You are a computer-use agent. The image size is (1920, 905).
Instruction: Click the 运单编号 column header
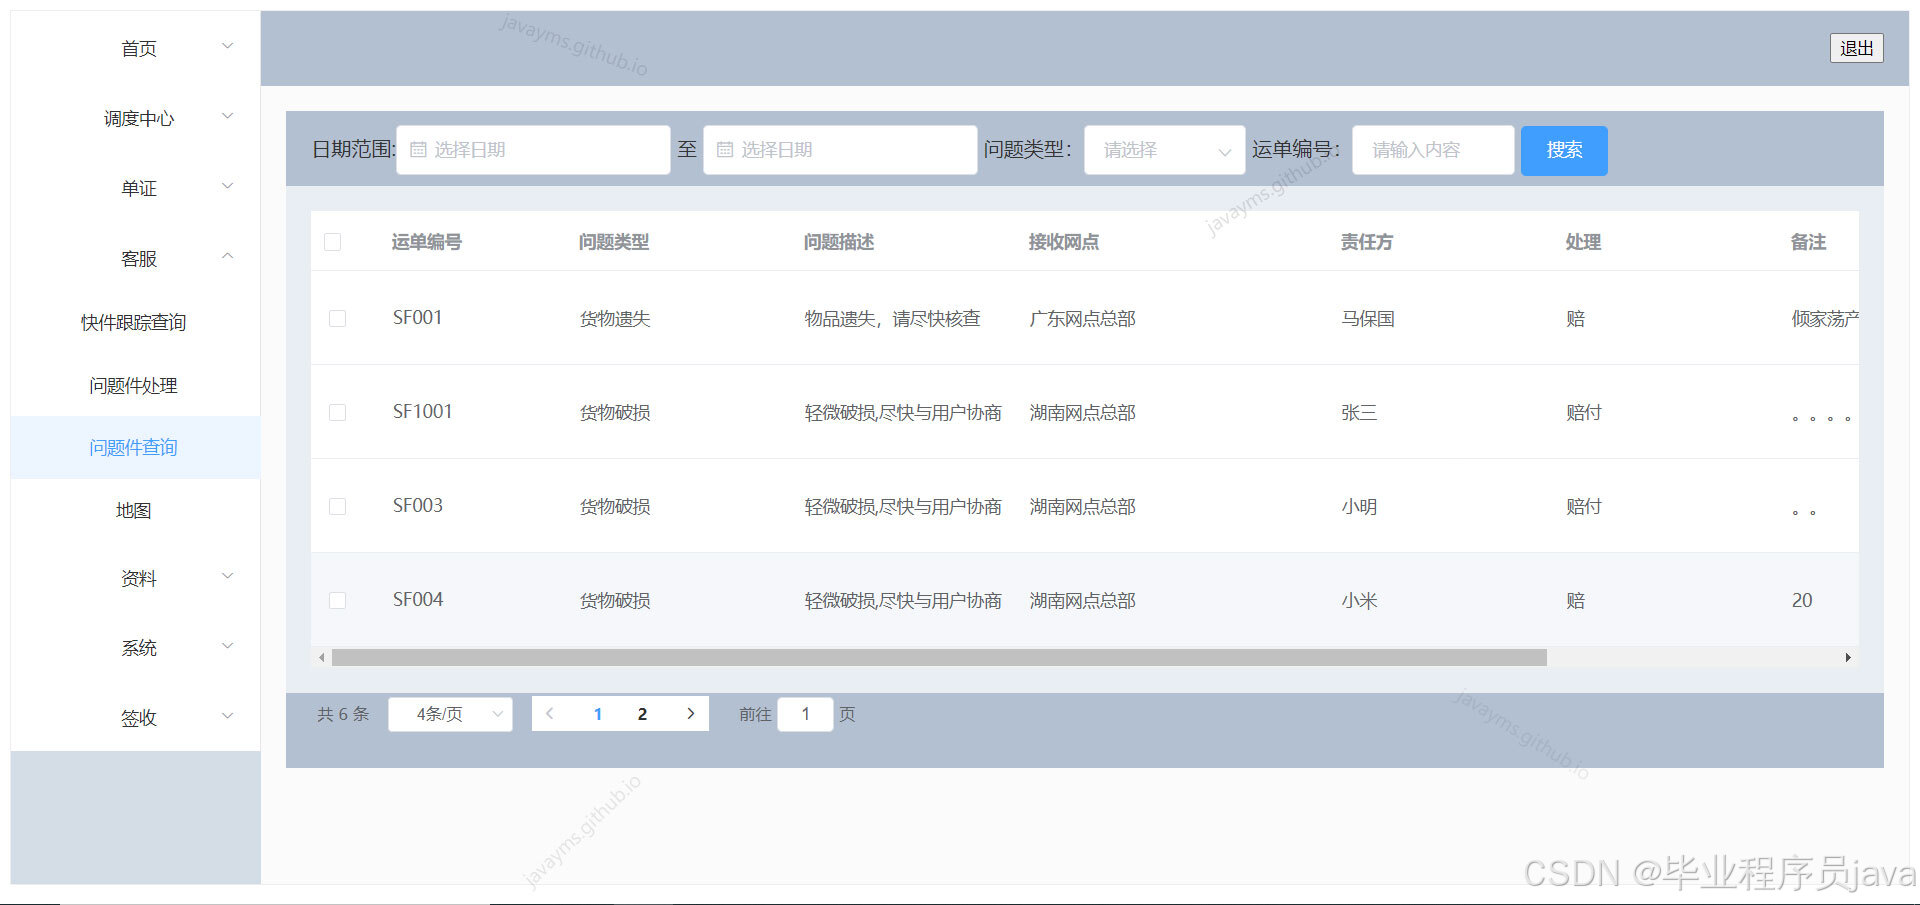427,242
